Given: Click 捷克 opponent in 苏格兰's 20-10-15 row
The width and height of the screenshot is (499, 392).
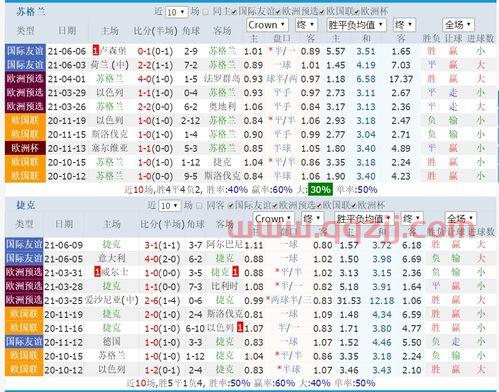Looking at the screenshot, I should click(222, 162).
